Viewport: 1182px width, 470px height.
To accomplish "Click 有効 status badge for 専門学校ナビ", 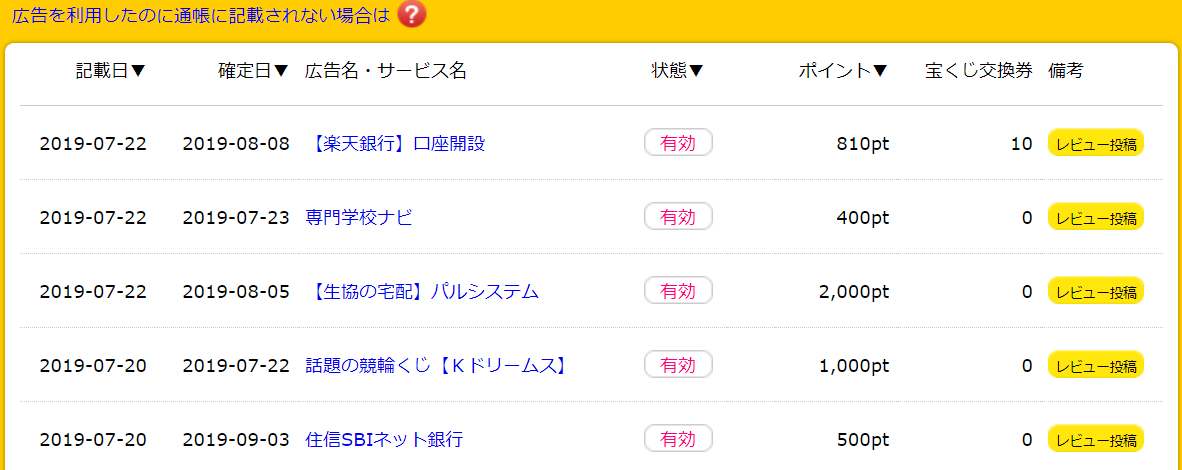I will tap(678, 217).
